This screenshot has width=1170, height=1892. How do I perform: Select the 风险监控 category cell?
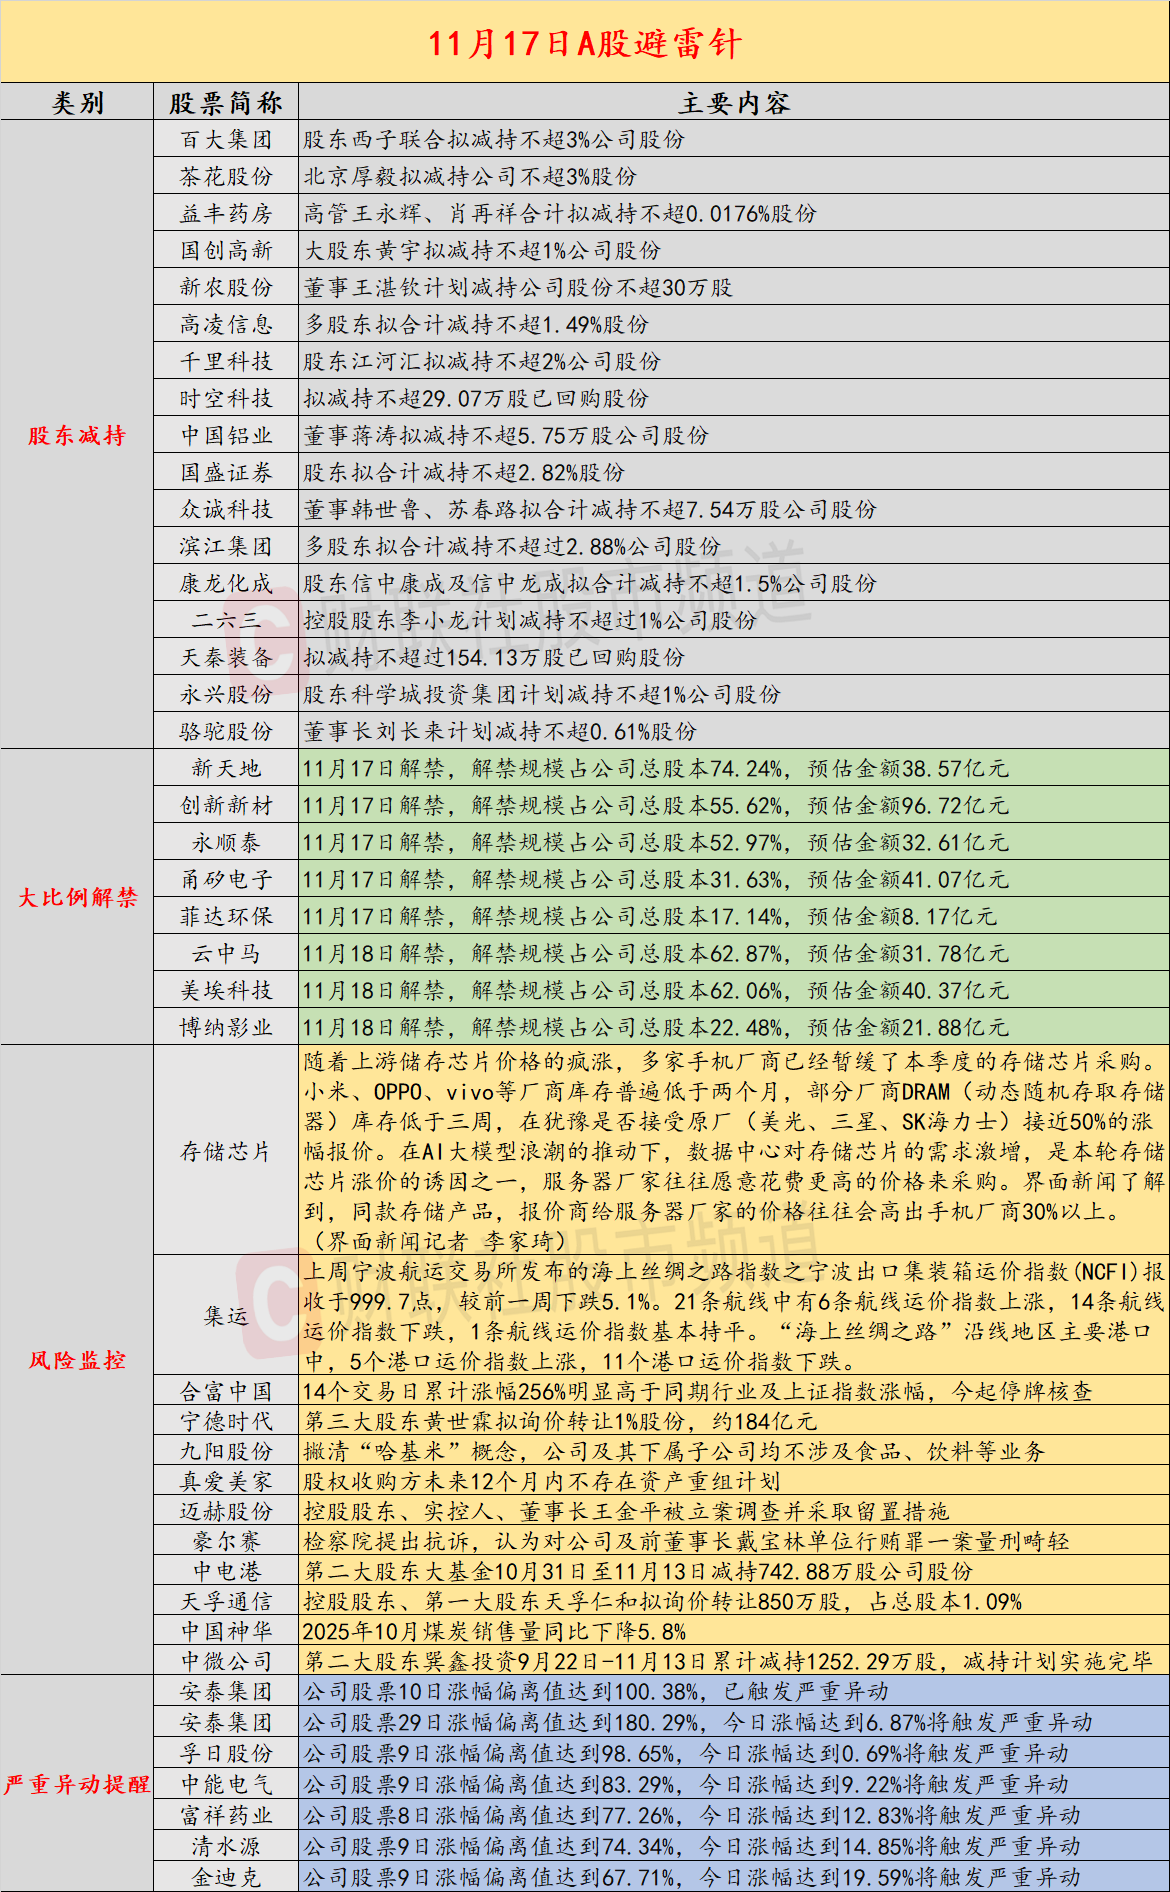[x=77, y=1360]
